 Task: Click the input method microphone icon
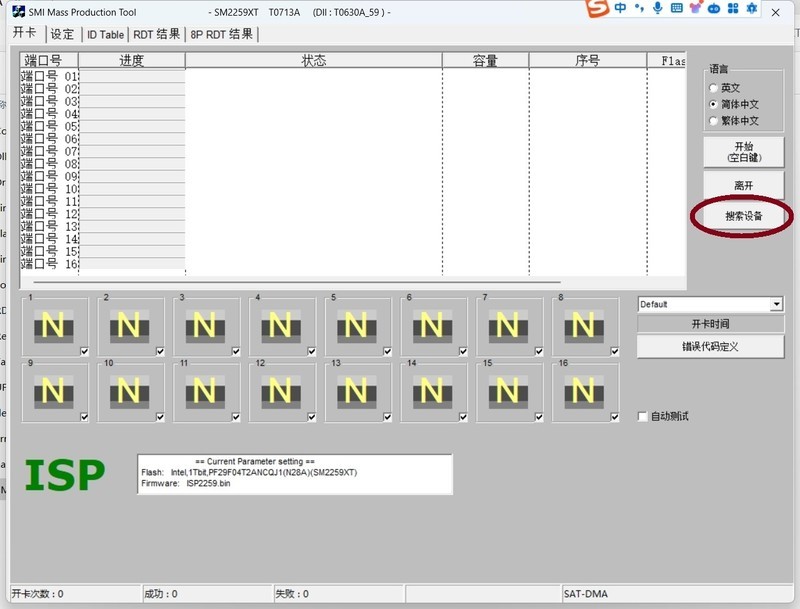click(658, 8)
